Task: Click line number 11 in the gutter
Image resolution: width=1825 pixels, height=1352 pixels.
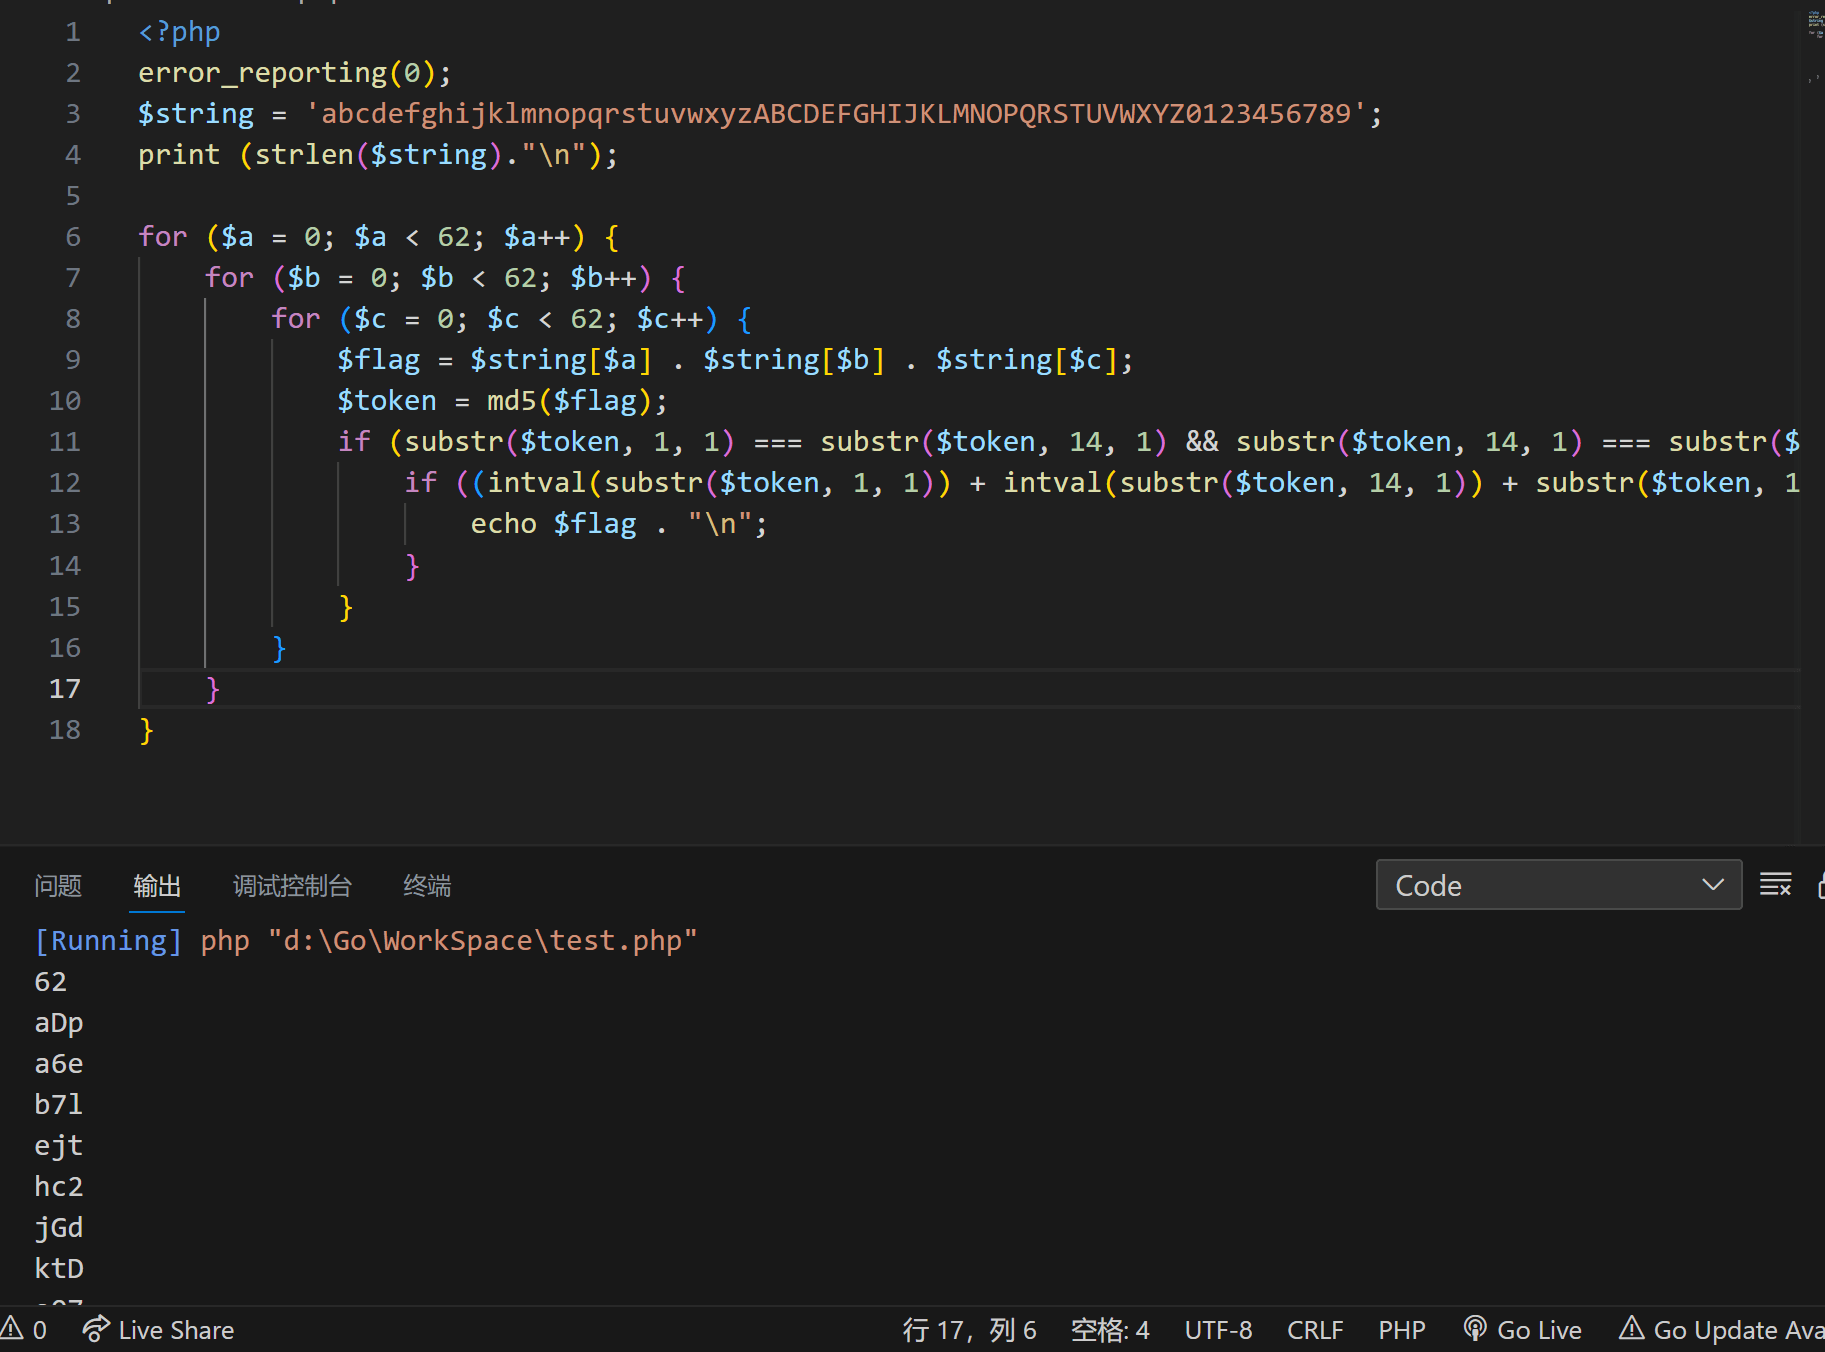Action: pos(65,442)
